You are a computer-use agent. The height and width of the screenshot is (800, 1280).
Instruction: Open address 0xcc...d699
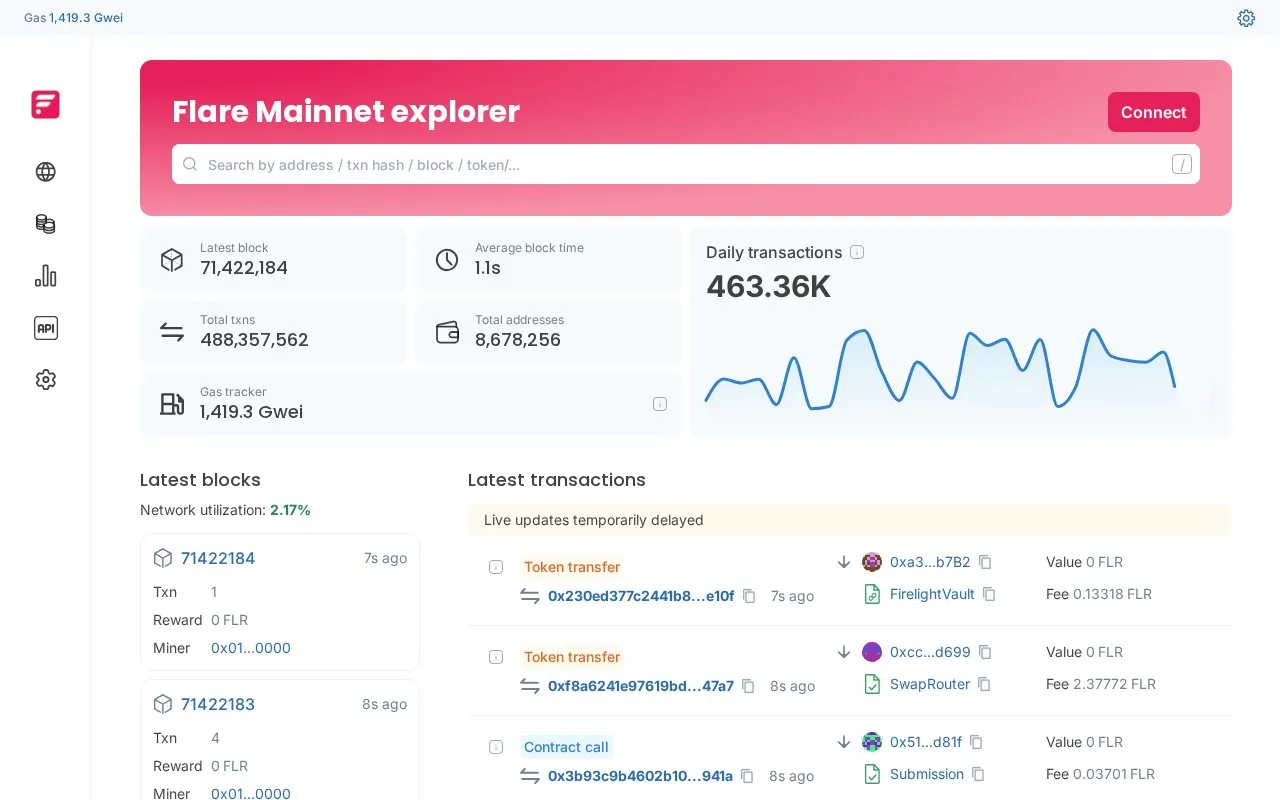pyautogui.click(x=930, y=652)
